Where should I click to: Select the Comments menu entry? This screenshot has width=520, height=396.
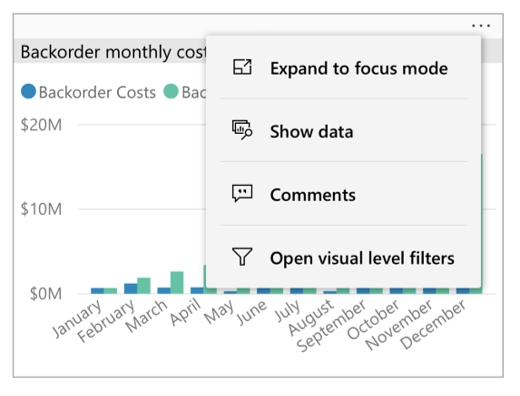[343, 194]
